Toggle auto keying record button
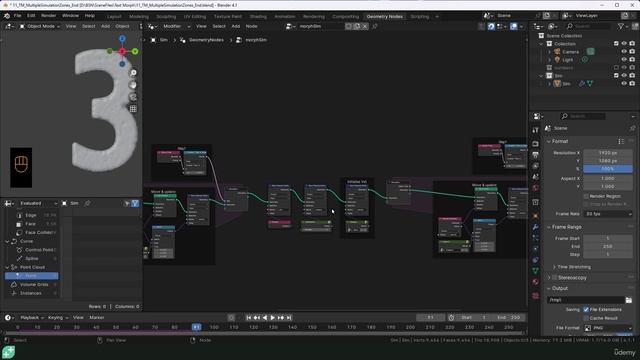Image resolution: width=640 pixels, height=360 pixels. pos(231,318)
